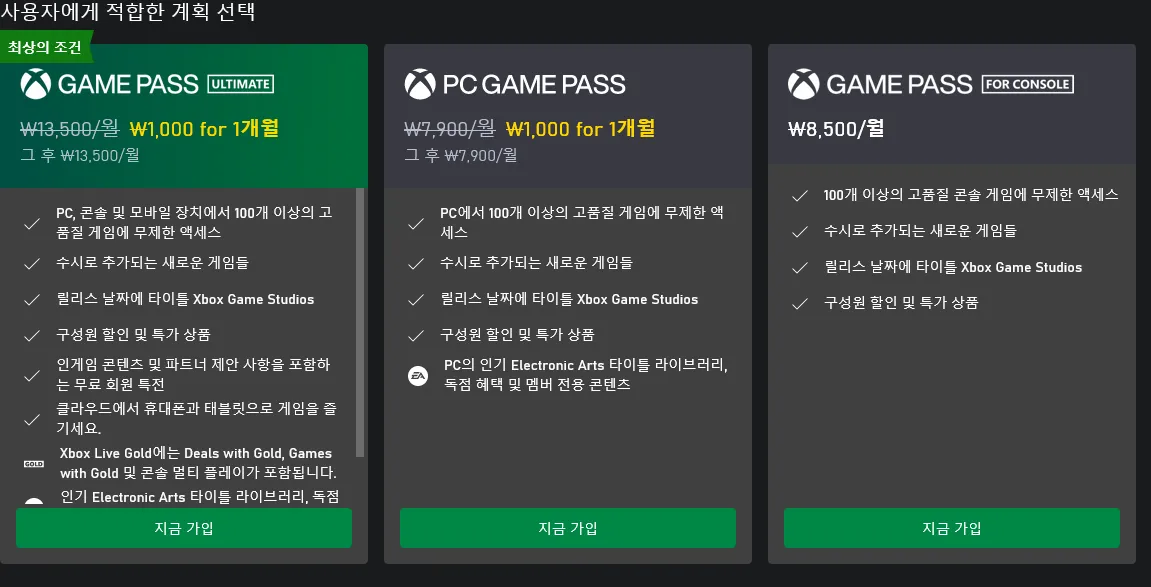This screenshot has height=587, width=1151.
Task: Click the Xbox logo on Game Pass for Console
Action: coord(803,84)
